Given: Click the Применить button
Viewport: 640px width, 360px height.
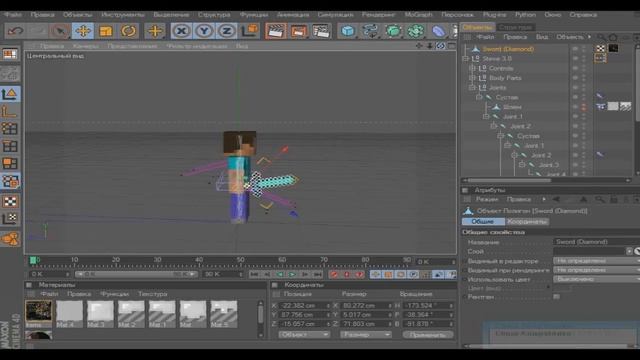Looking at the screenshot, I should point(428,335).
